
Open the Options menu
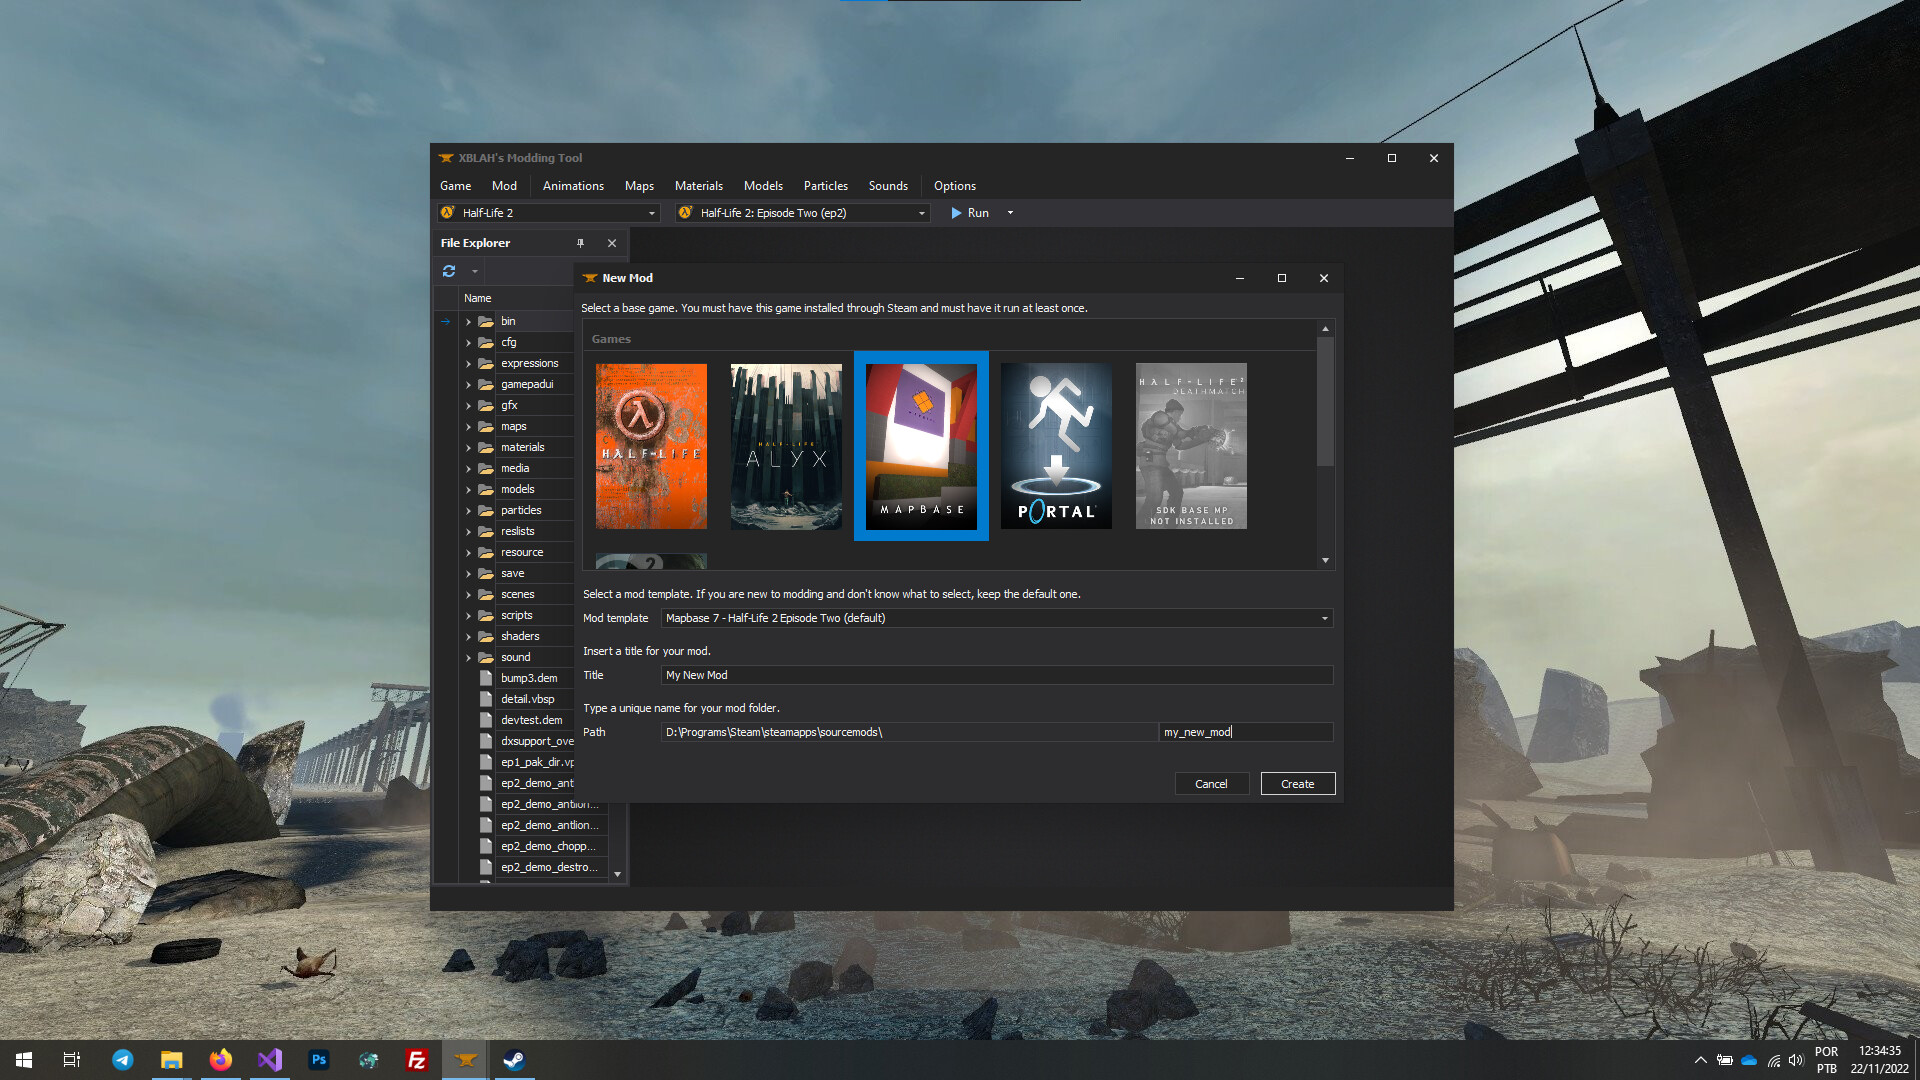click(x=954, y=185)
